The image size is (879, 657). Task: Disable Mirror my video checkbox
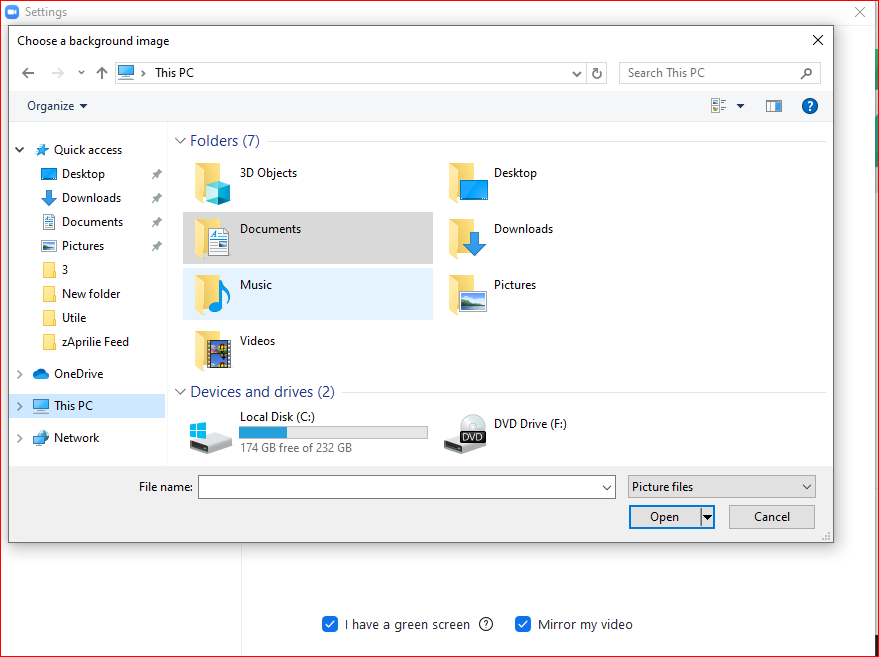(523, 624)
